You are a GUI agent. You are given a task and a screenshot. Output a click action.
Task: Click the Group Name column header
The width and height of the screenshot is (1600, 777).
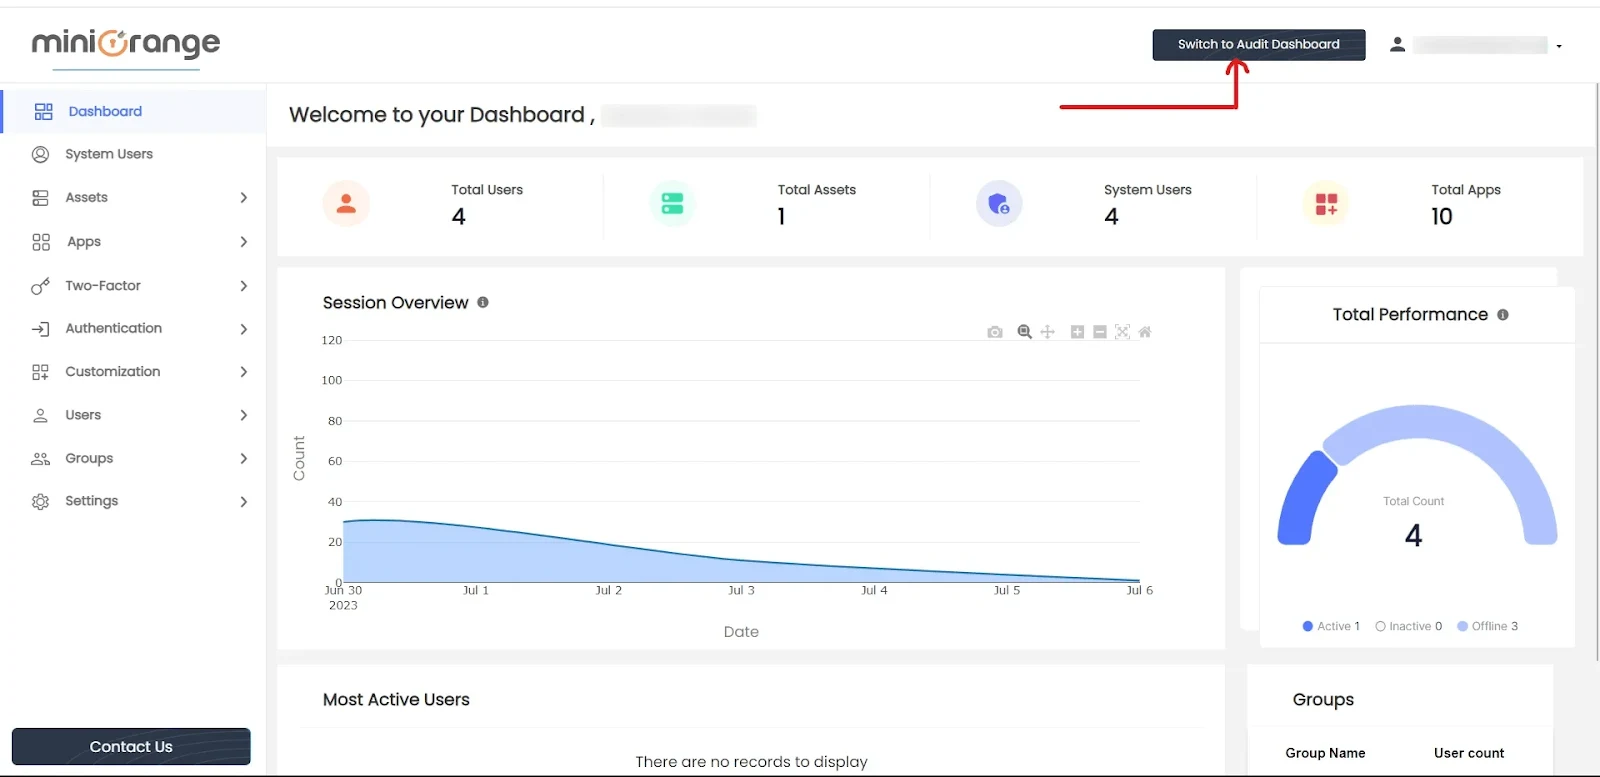[1325, 753]
